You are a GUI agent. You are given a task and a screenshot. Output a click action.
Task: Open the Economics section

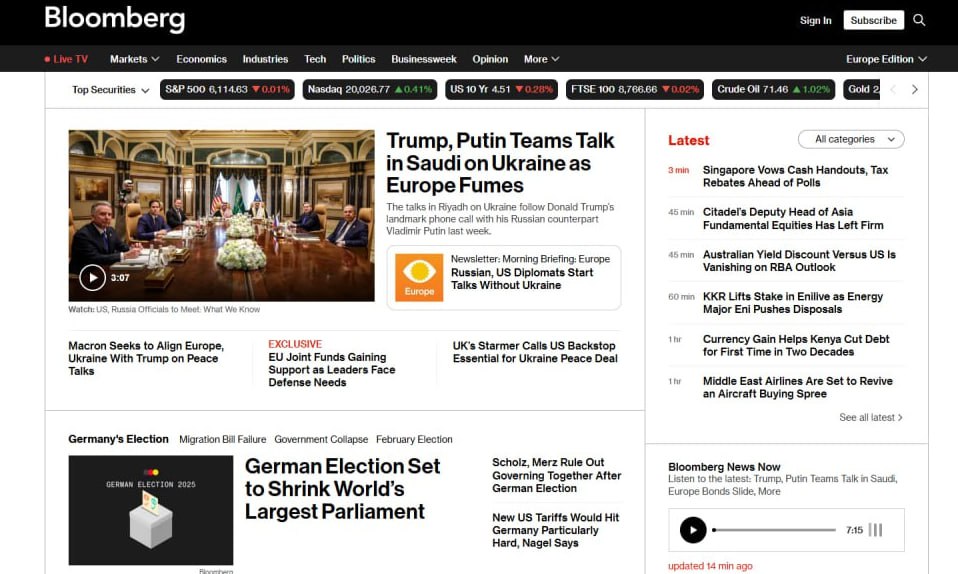(x=202, y=59)
